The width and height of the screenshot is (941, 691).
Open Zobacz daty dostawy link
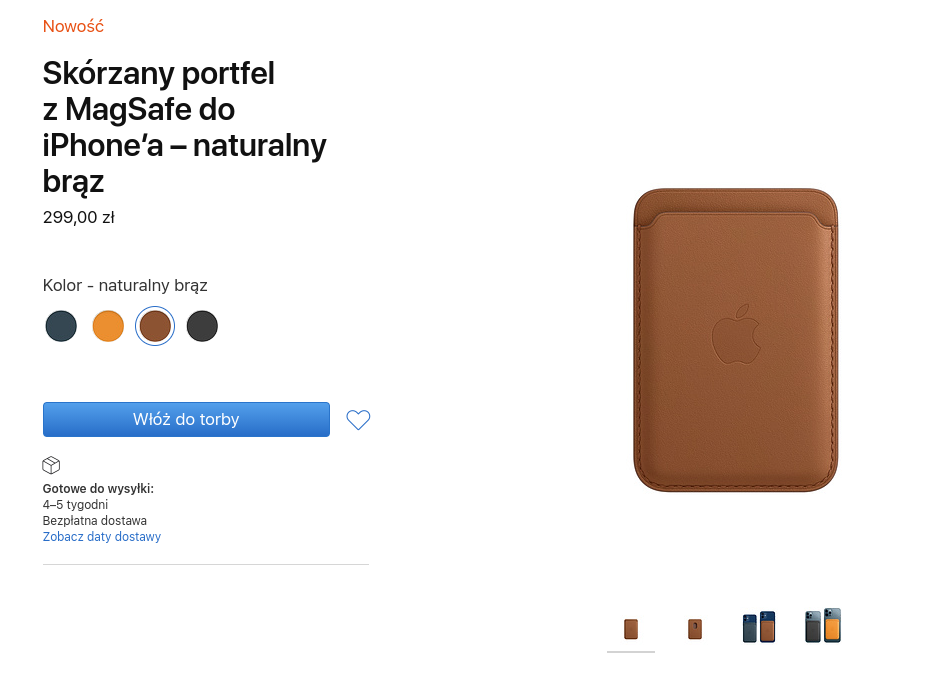pos(101,536)
